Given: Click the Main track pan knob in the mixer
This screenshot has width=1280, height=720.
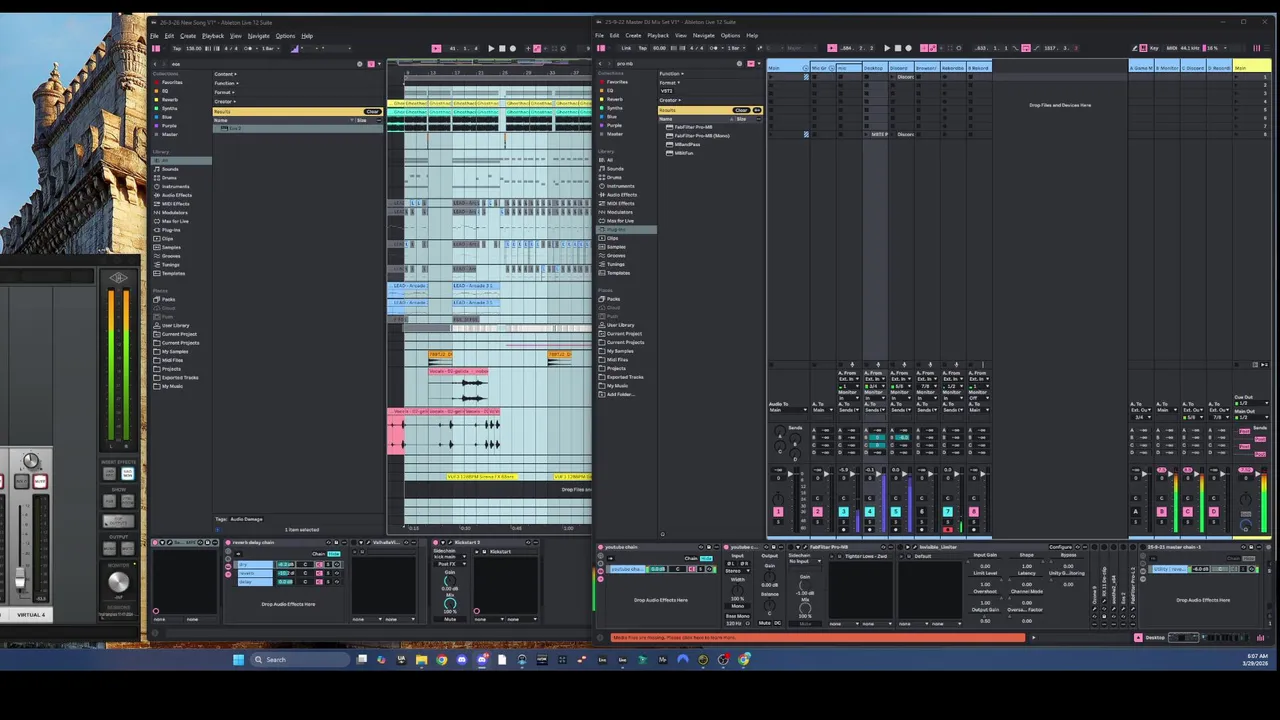Looking at the screenshot, I should 1245,499.
